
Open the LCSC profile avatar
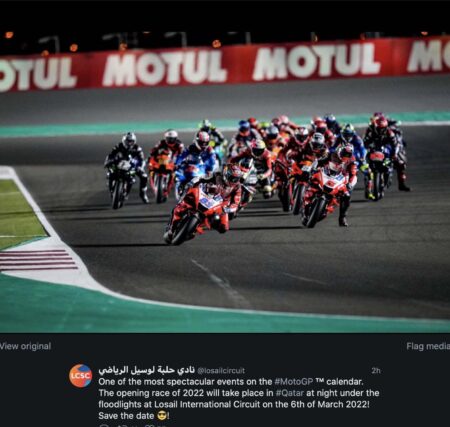pos(81,376)
